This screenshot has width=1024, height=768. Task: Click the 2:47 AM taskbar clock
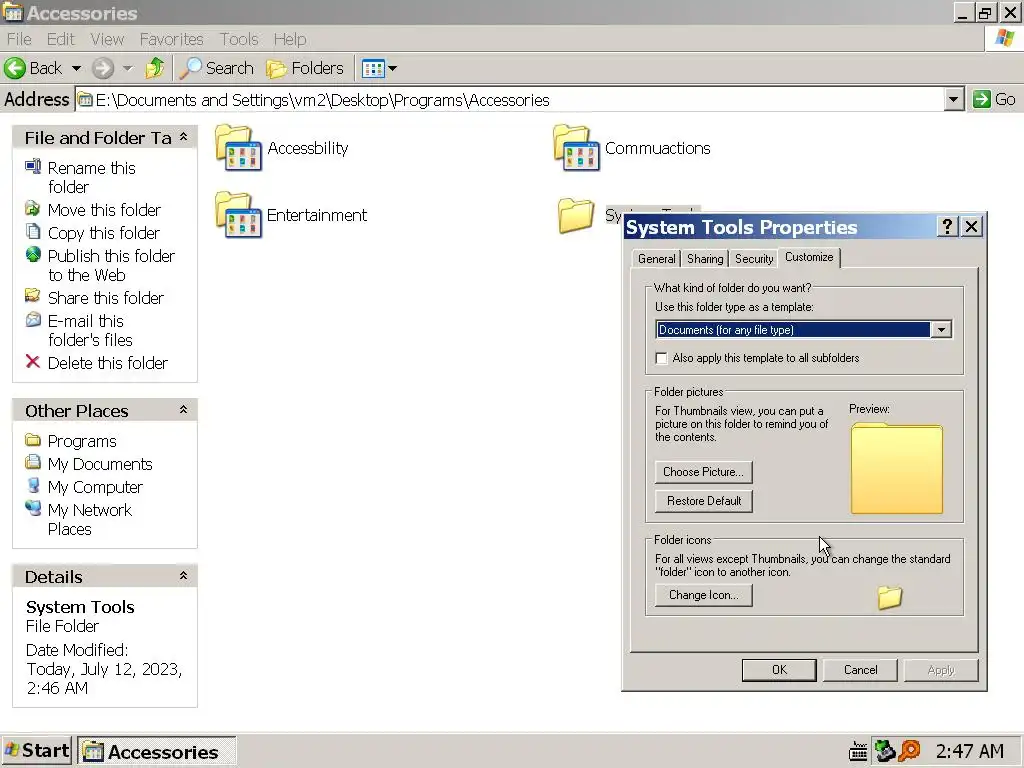click(970, 751)
